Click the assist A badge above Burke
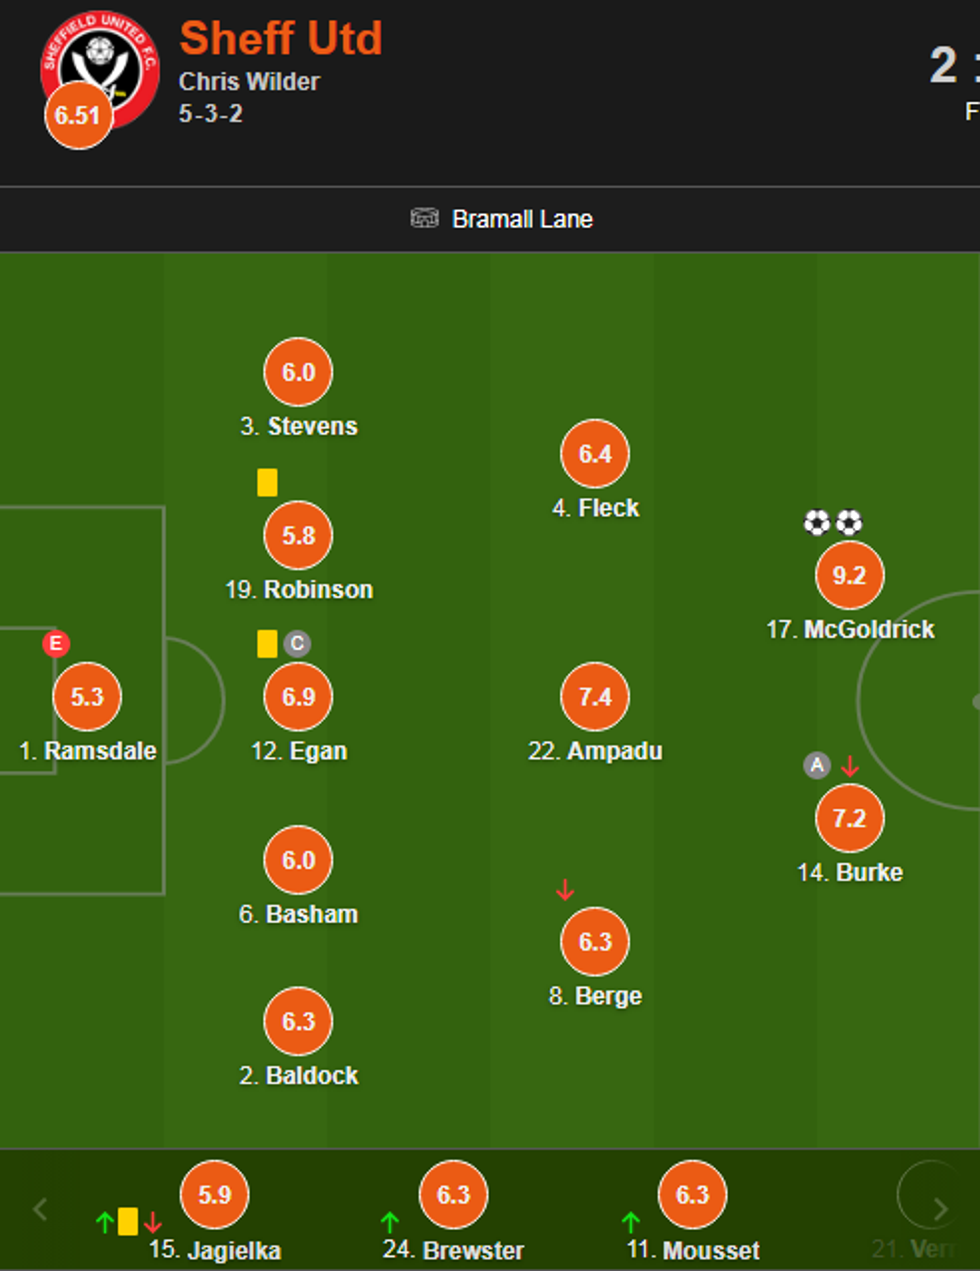This screenshot has width=980, height=1271. 817,766
